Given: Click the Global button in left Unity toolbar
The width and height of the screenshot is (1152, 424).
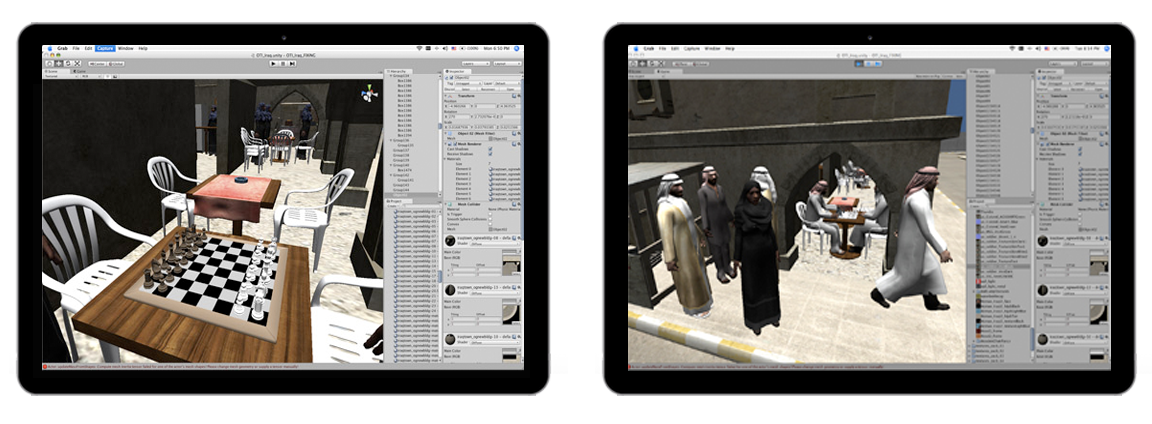Looking at the screenshot, I should pos(116,63).
